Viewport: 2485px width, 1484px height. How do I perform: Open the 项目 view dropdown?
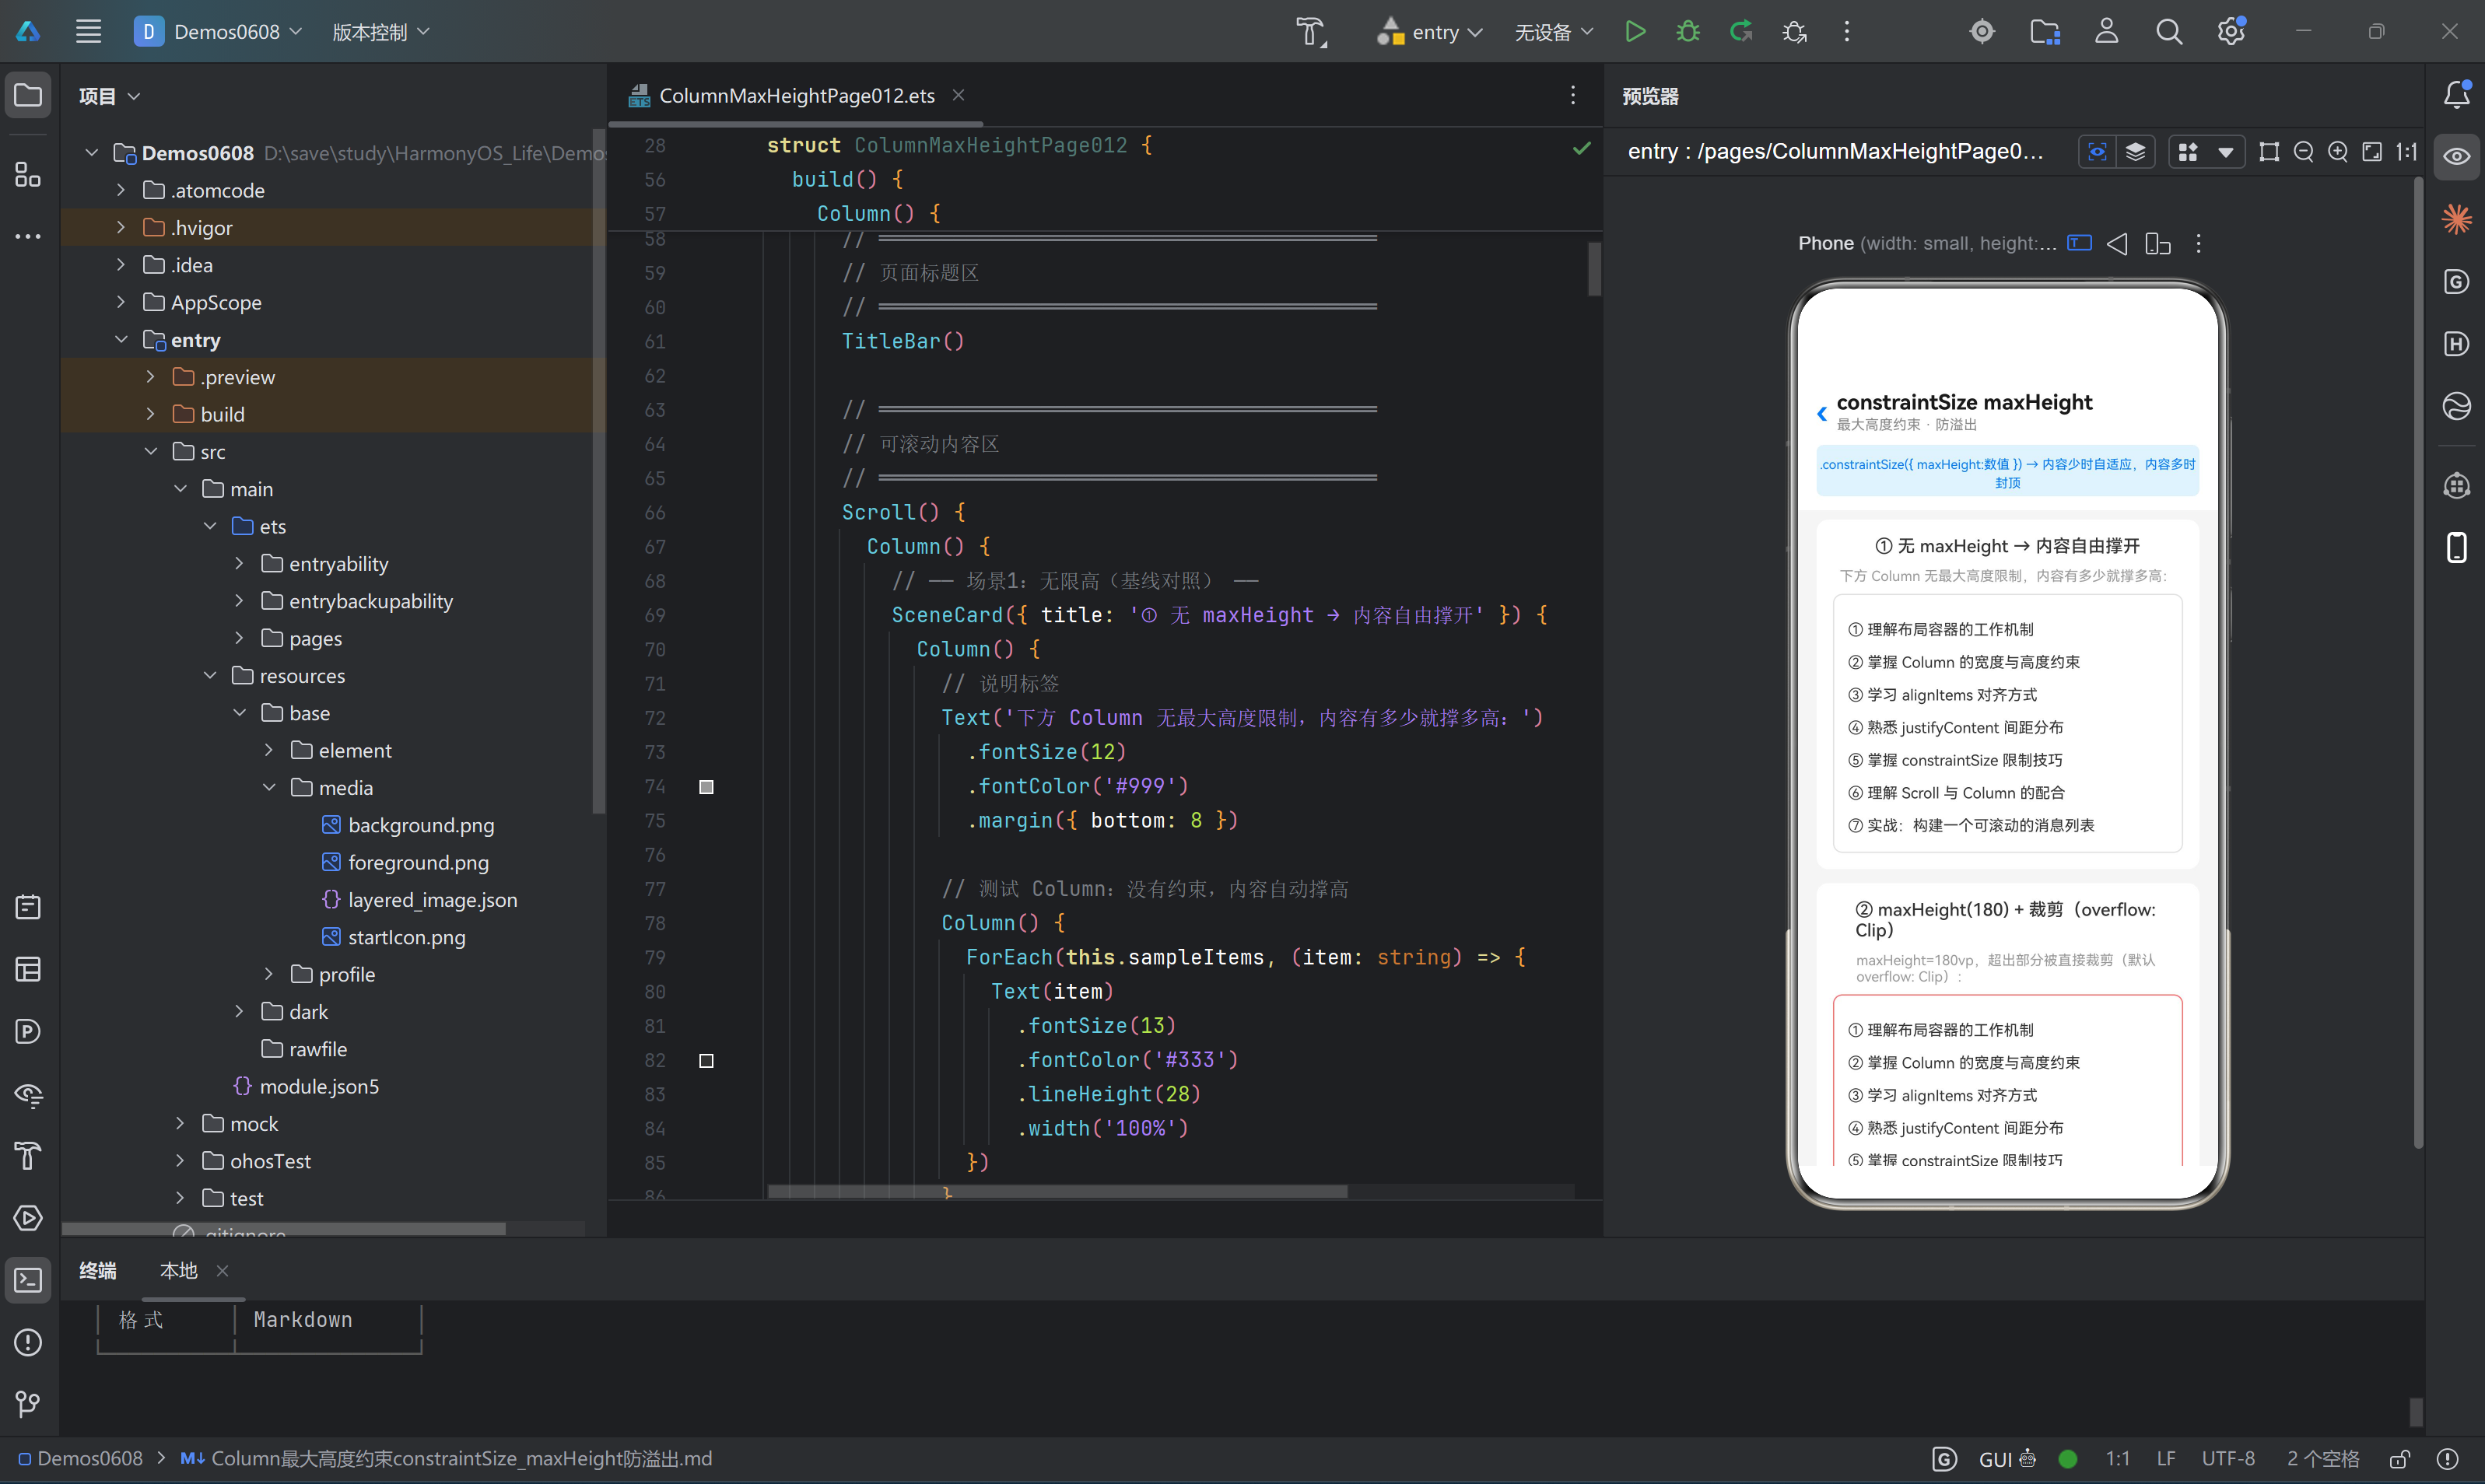click(x=109, y=95)
